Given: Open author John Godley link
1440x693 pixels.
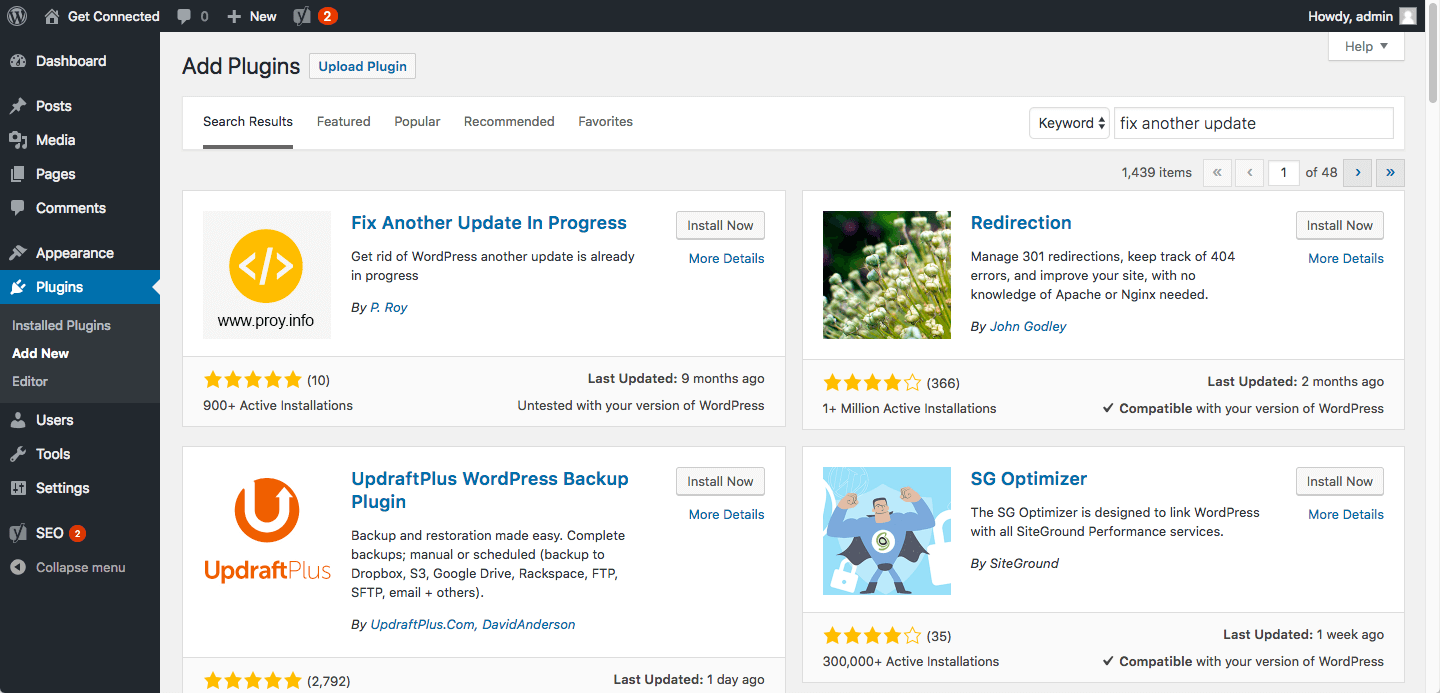Looking at the screenshot, I should point(1028,327).
